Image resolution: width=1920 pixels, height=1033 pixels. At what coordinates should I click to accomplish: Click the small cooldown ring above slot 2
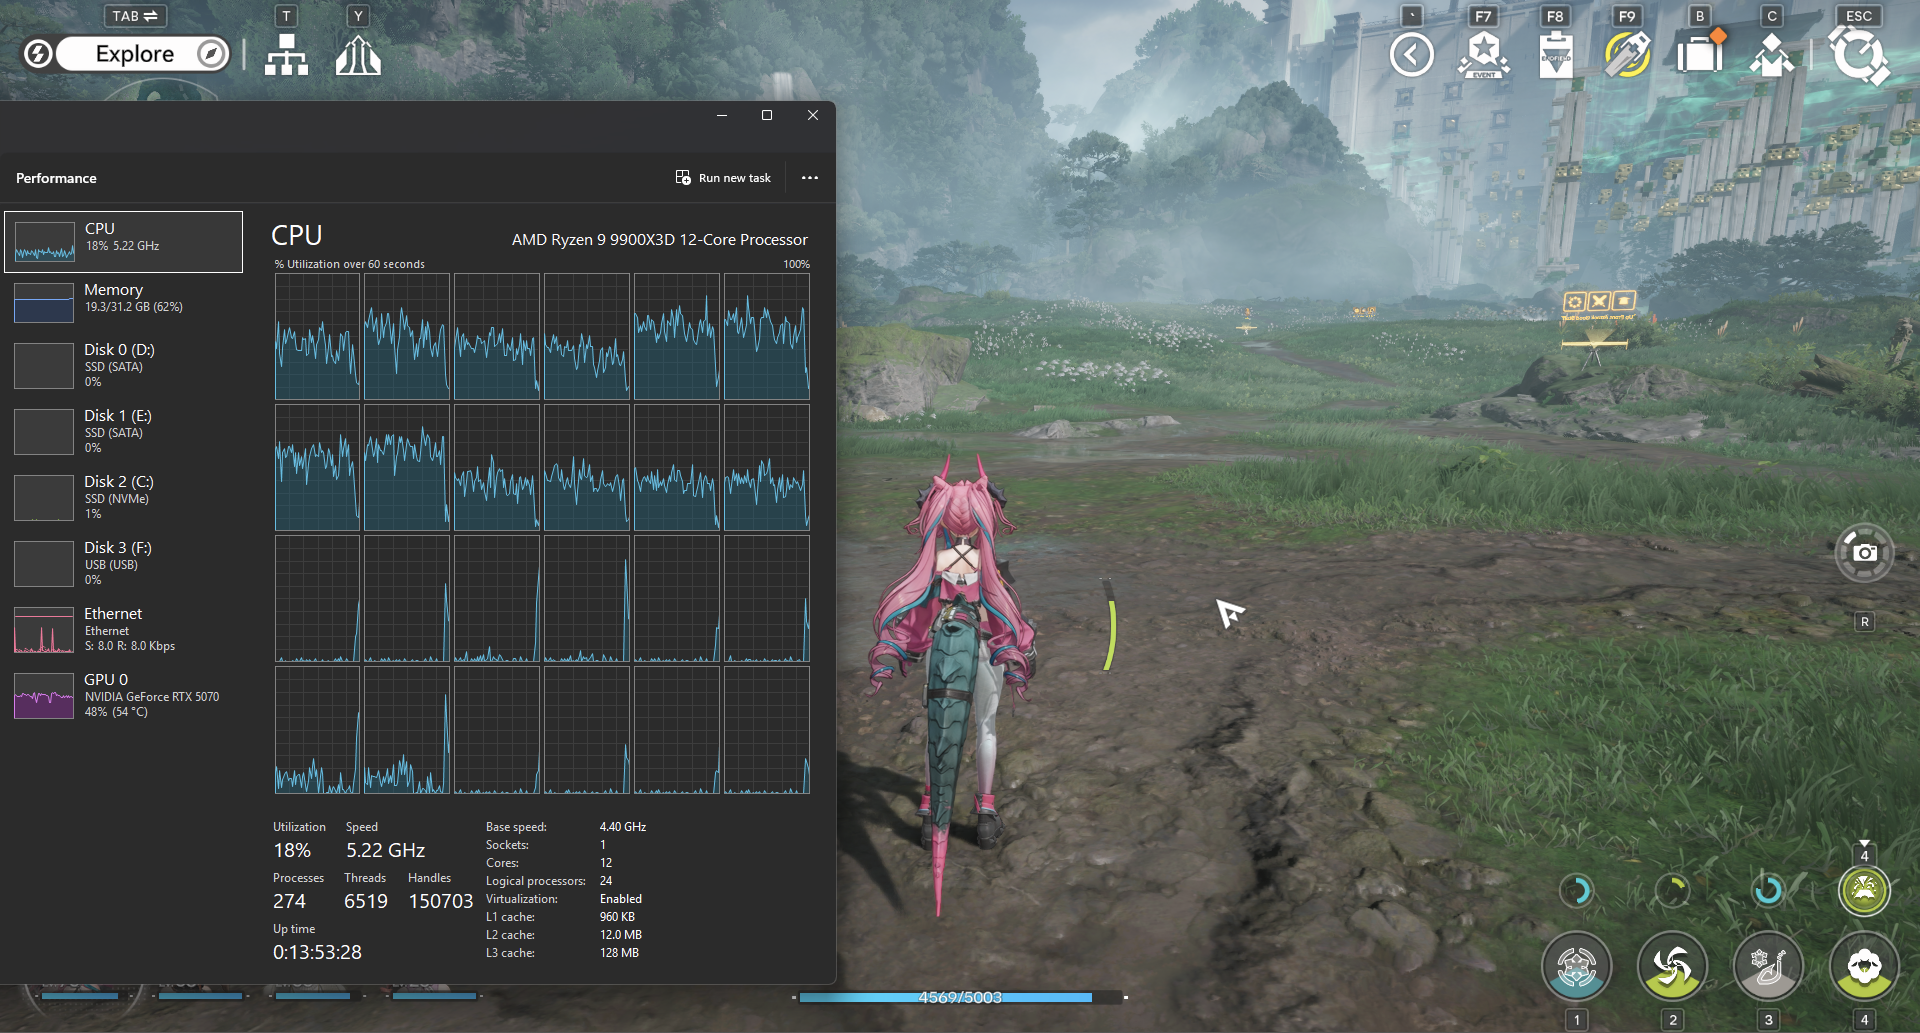coord(1672,890)
